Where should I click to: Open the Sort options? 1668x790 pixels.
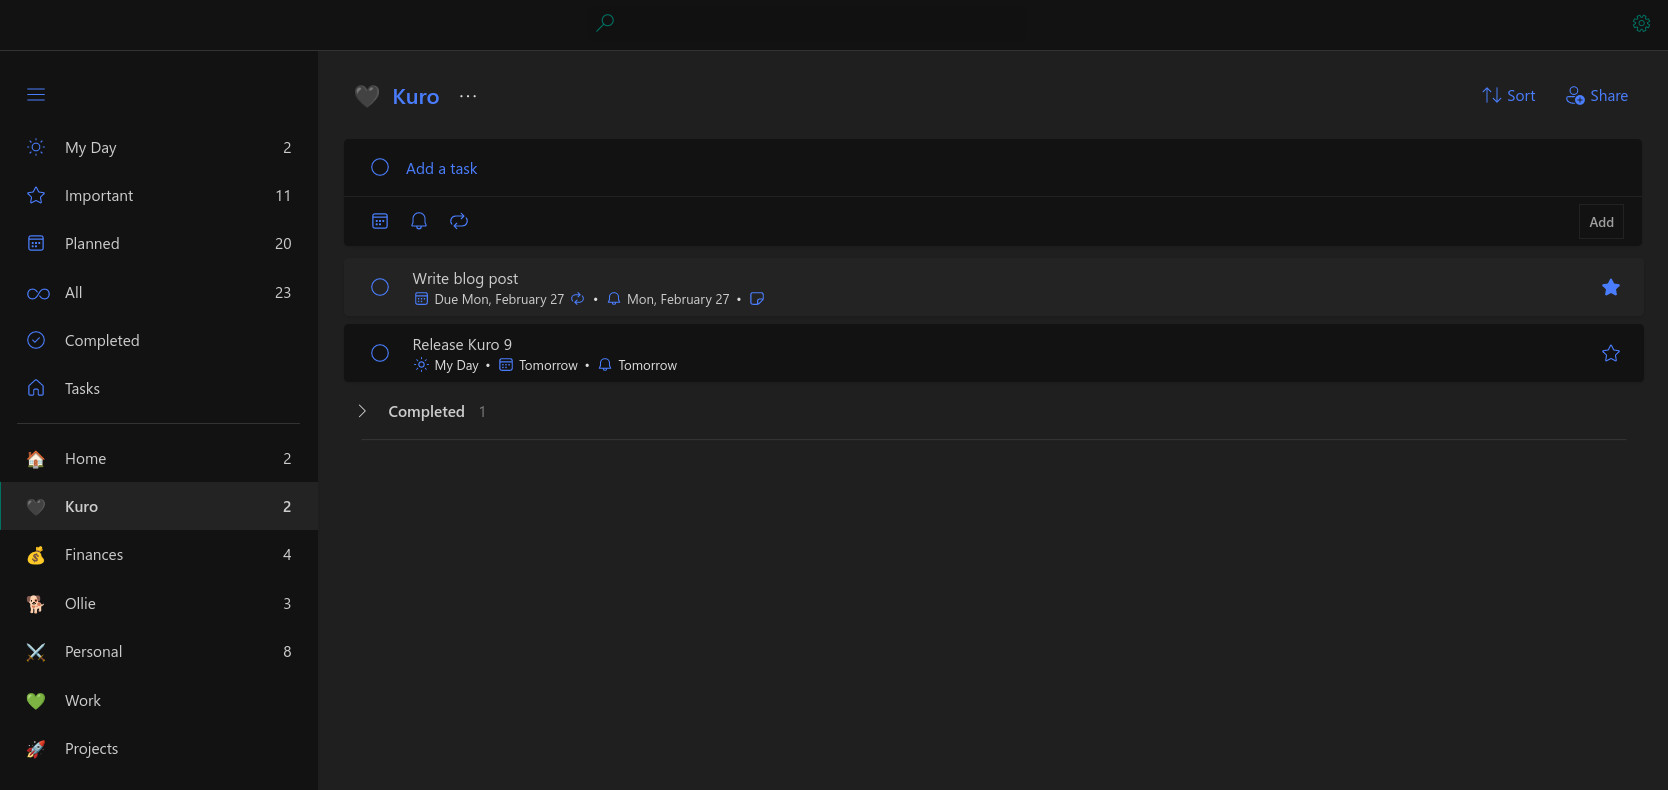pyautogui.click(x=1508, y=95)
